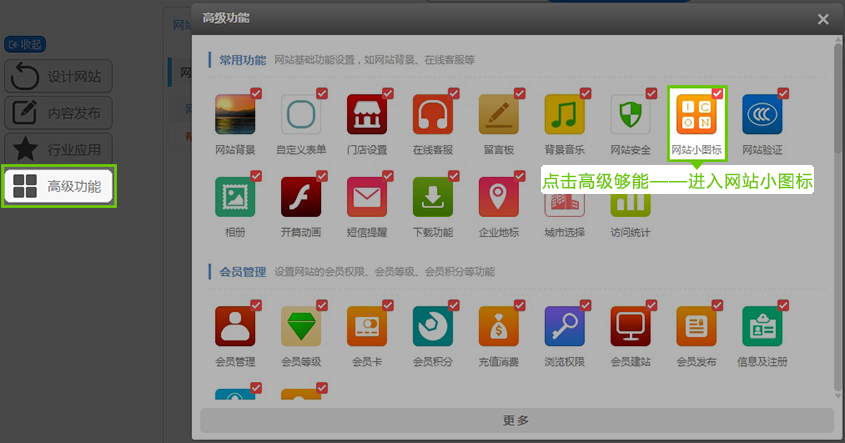Image resolution: width=845 pixels, height=443 pixels.
Task: Select 高级功能 in the left sidebar
Action: (x=58, y=186)
